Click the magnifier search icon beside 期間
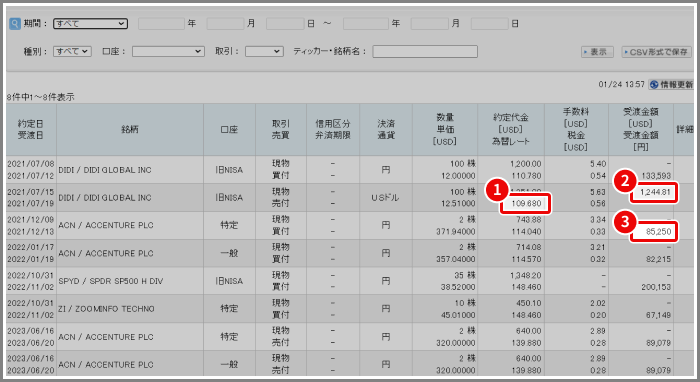Viewport: 700px width, 382px height. [15, 24]
